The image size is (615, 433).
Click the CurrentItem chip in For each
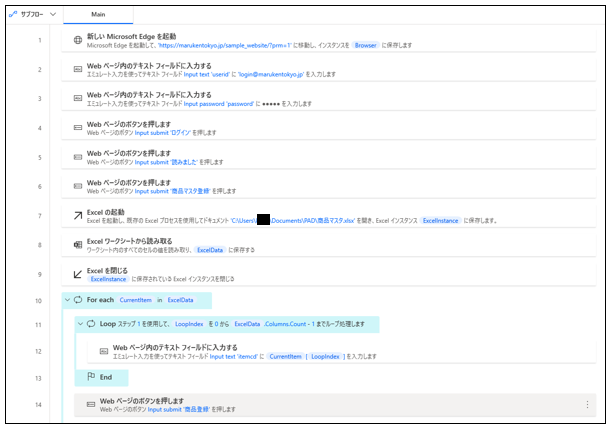click(x=136, y=300)
